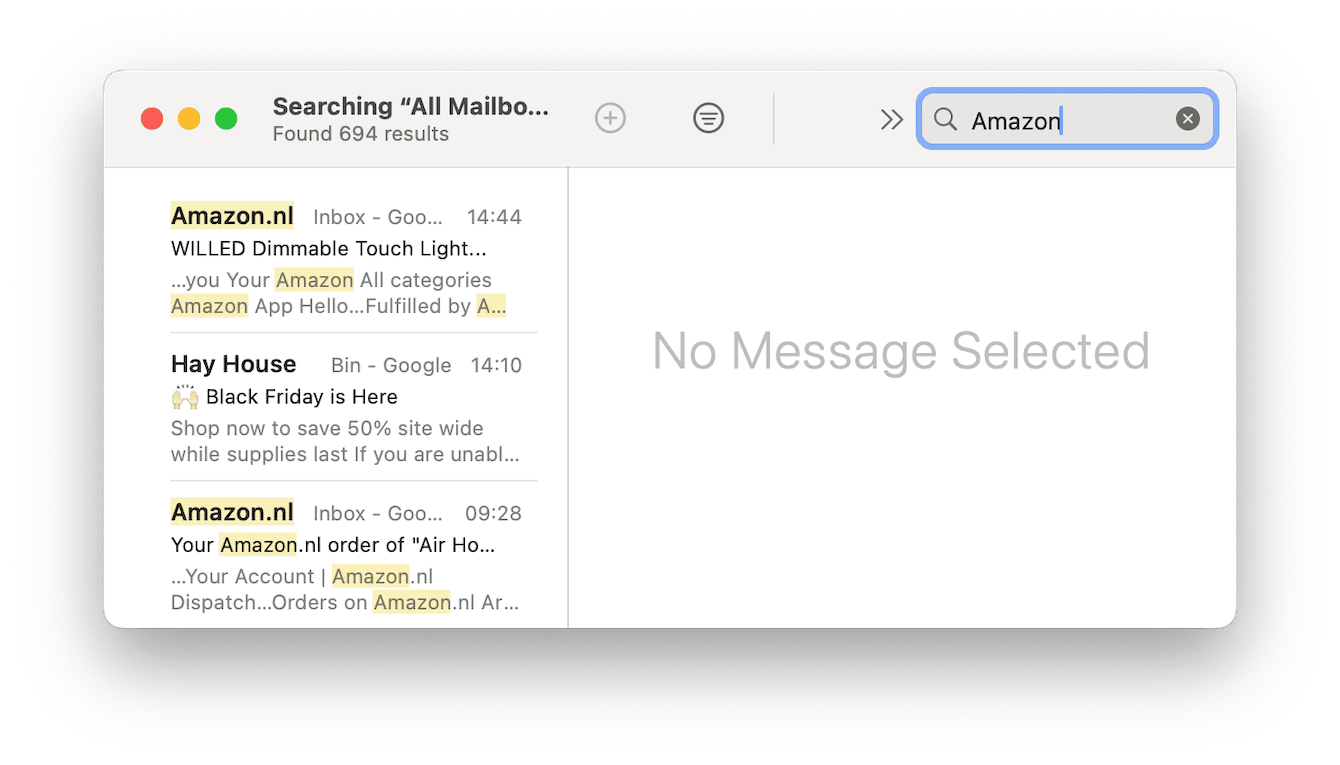Click the 14:44 timestamp on first email
Viewport: 1340px width, 765px height.
point(494,217)
